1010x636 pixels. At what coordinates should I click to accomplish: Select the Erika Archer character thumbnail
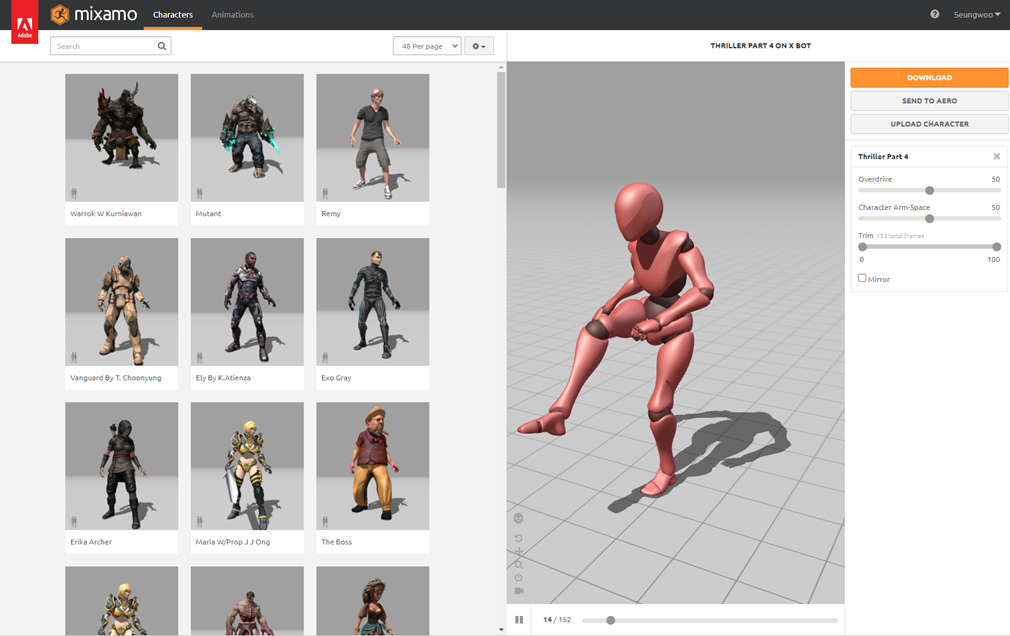[122, 467]
